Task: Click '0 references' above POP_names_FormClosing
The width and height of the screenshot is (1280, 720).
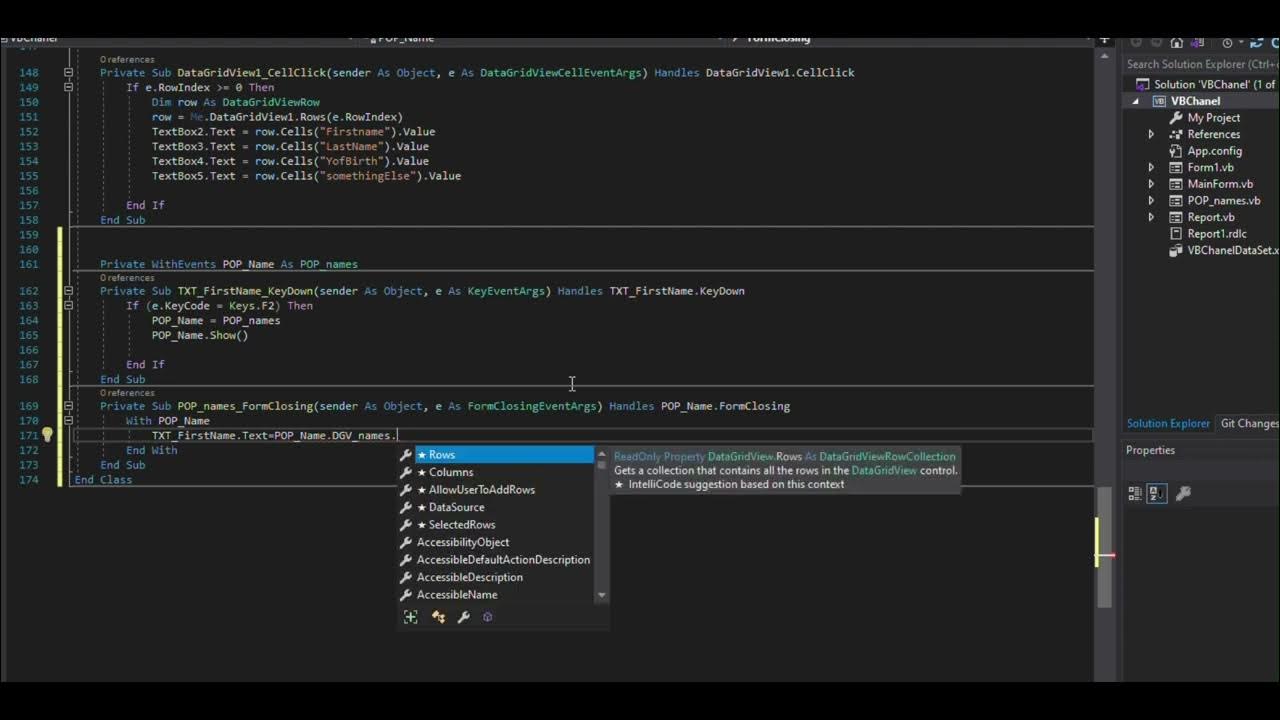Action: pyautogui.click(x=127, y=393)
